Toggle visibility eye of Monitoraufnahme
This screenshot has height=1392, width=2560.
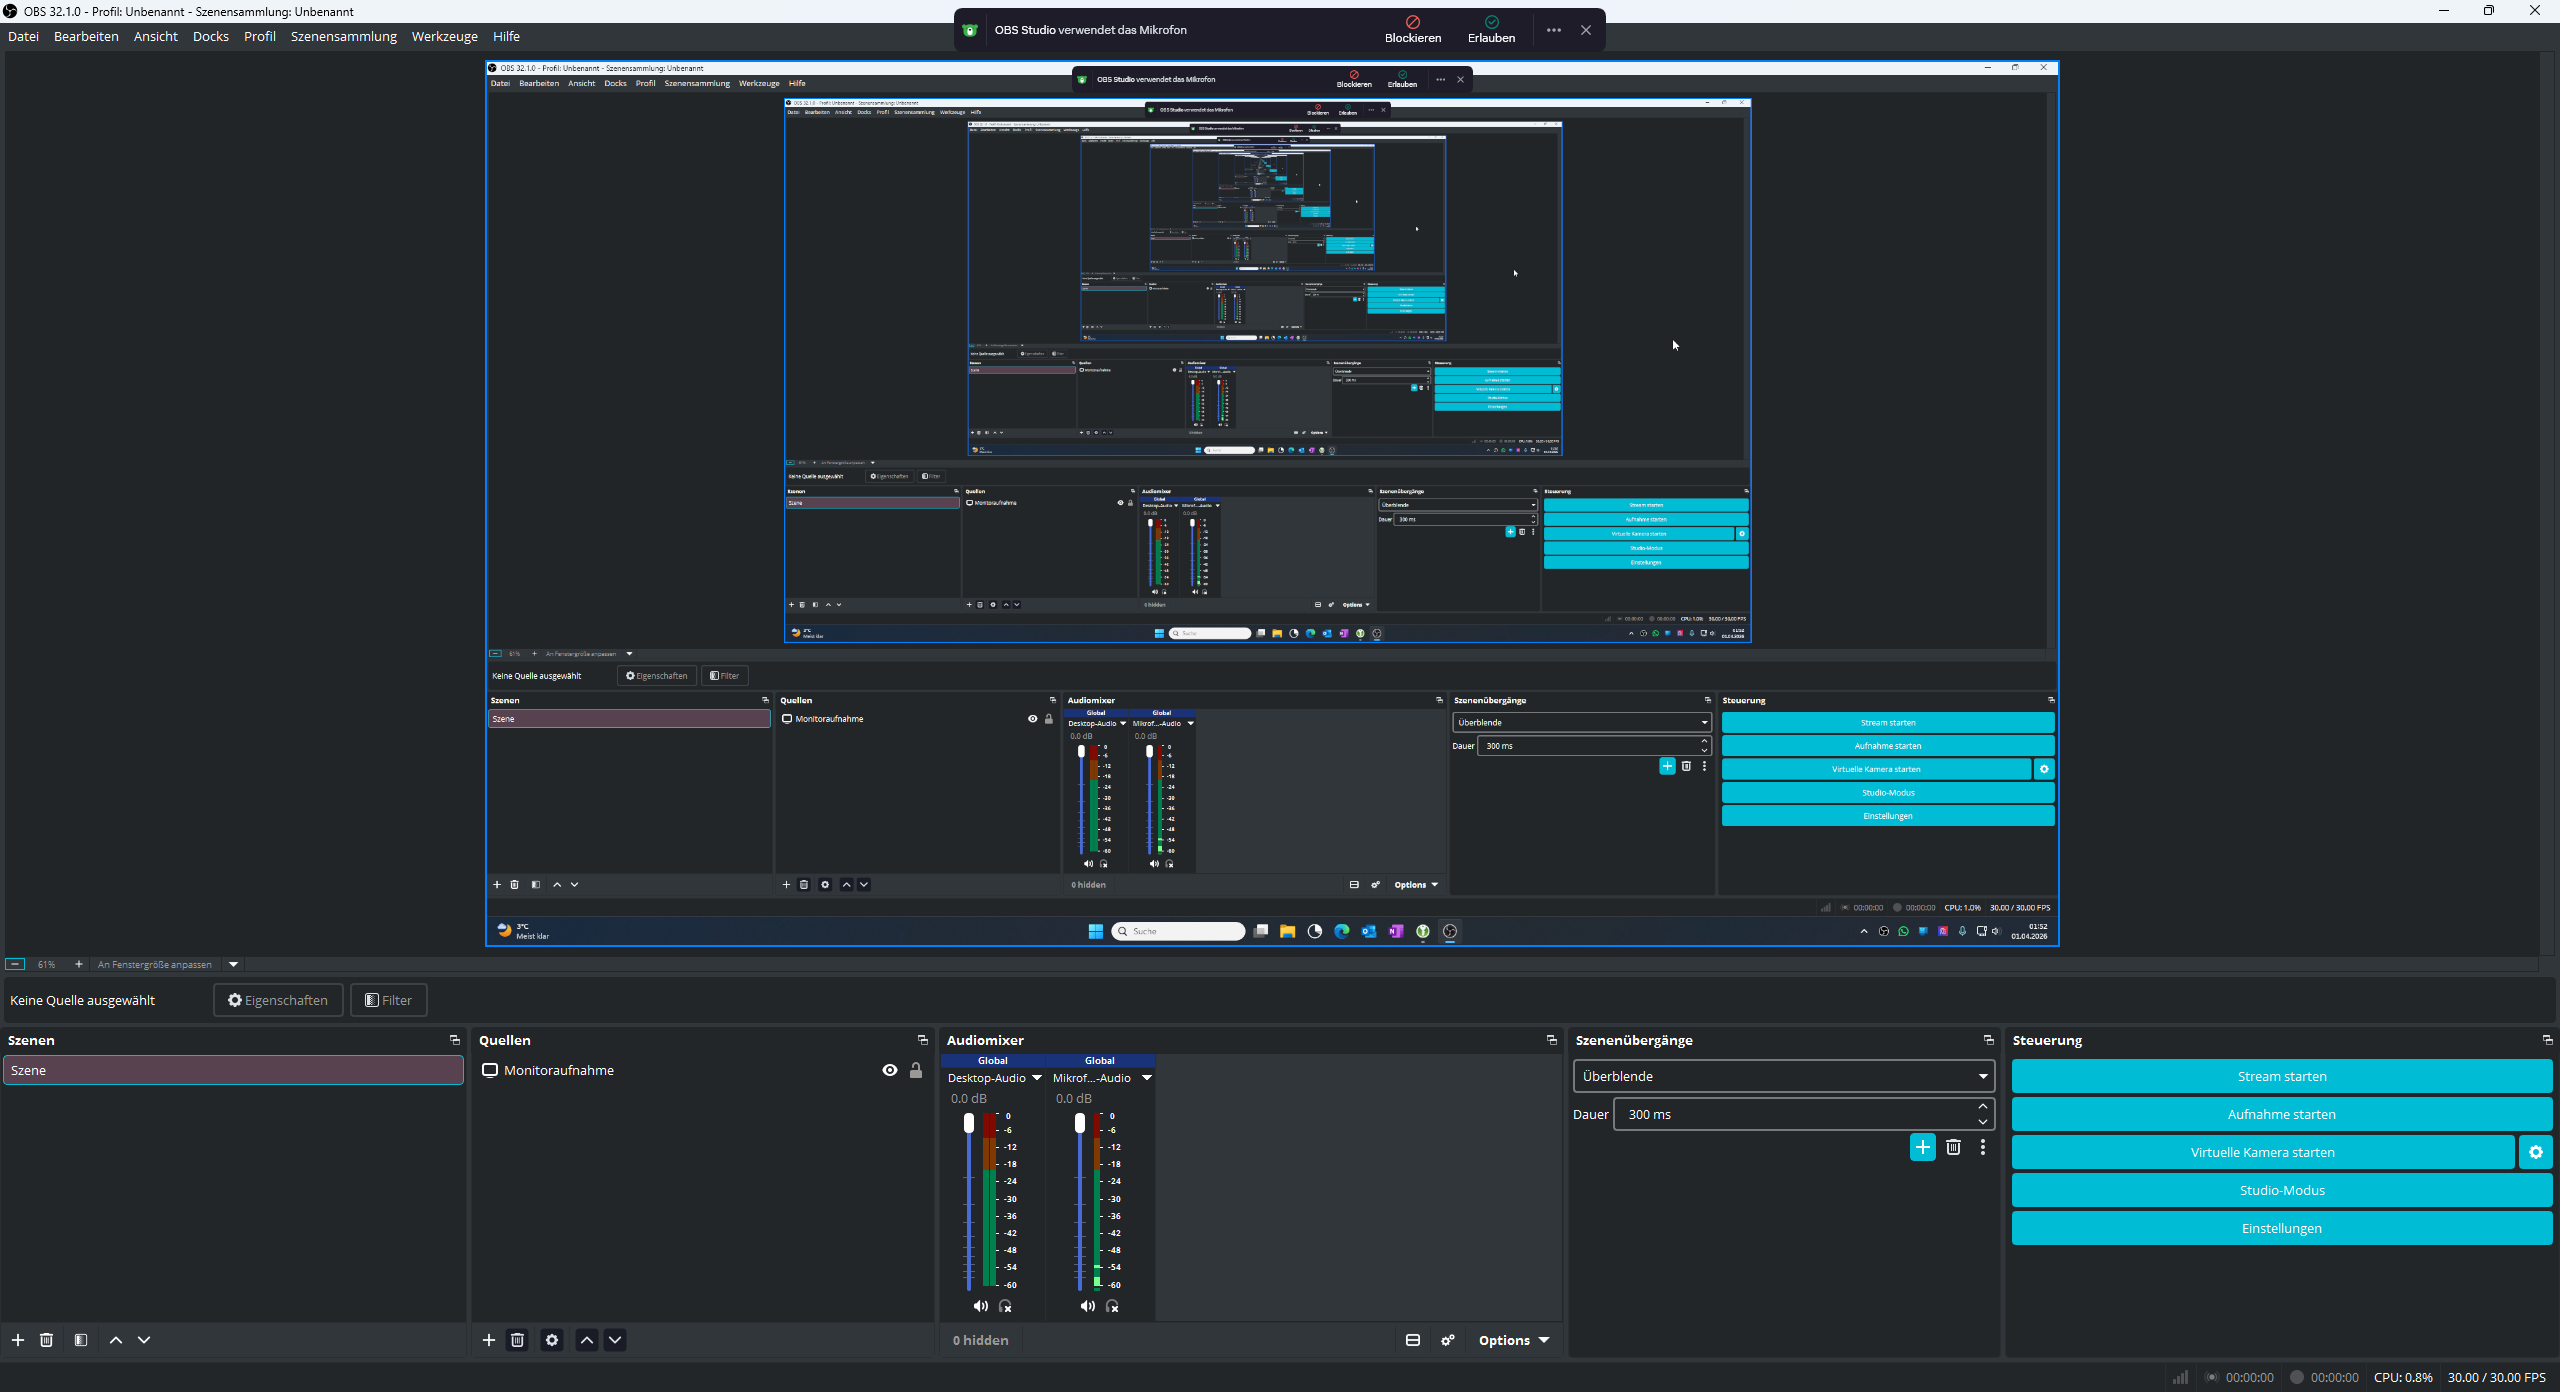(x=890, y=1070)
